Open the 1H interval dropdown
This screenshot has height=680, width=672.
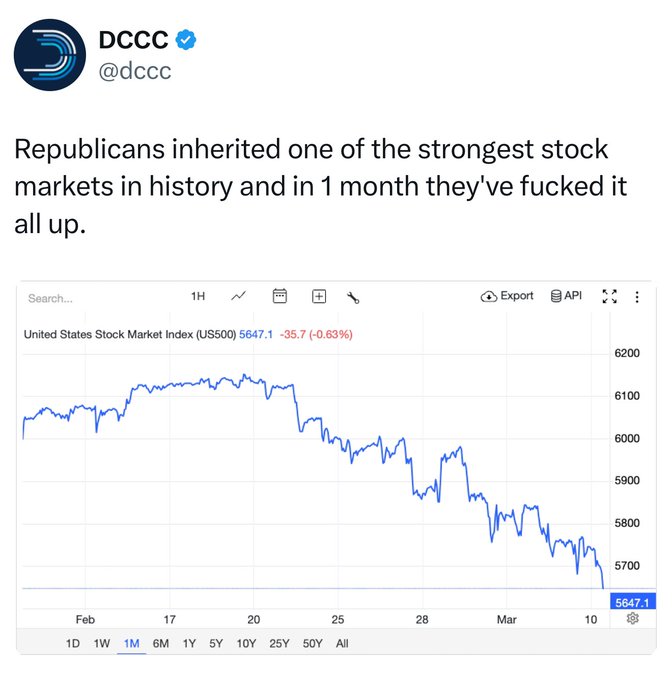[198, 296]
